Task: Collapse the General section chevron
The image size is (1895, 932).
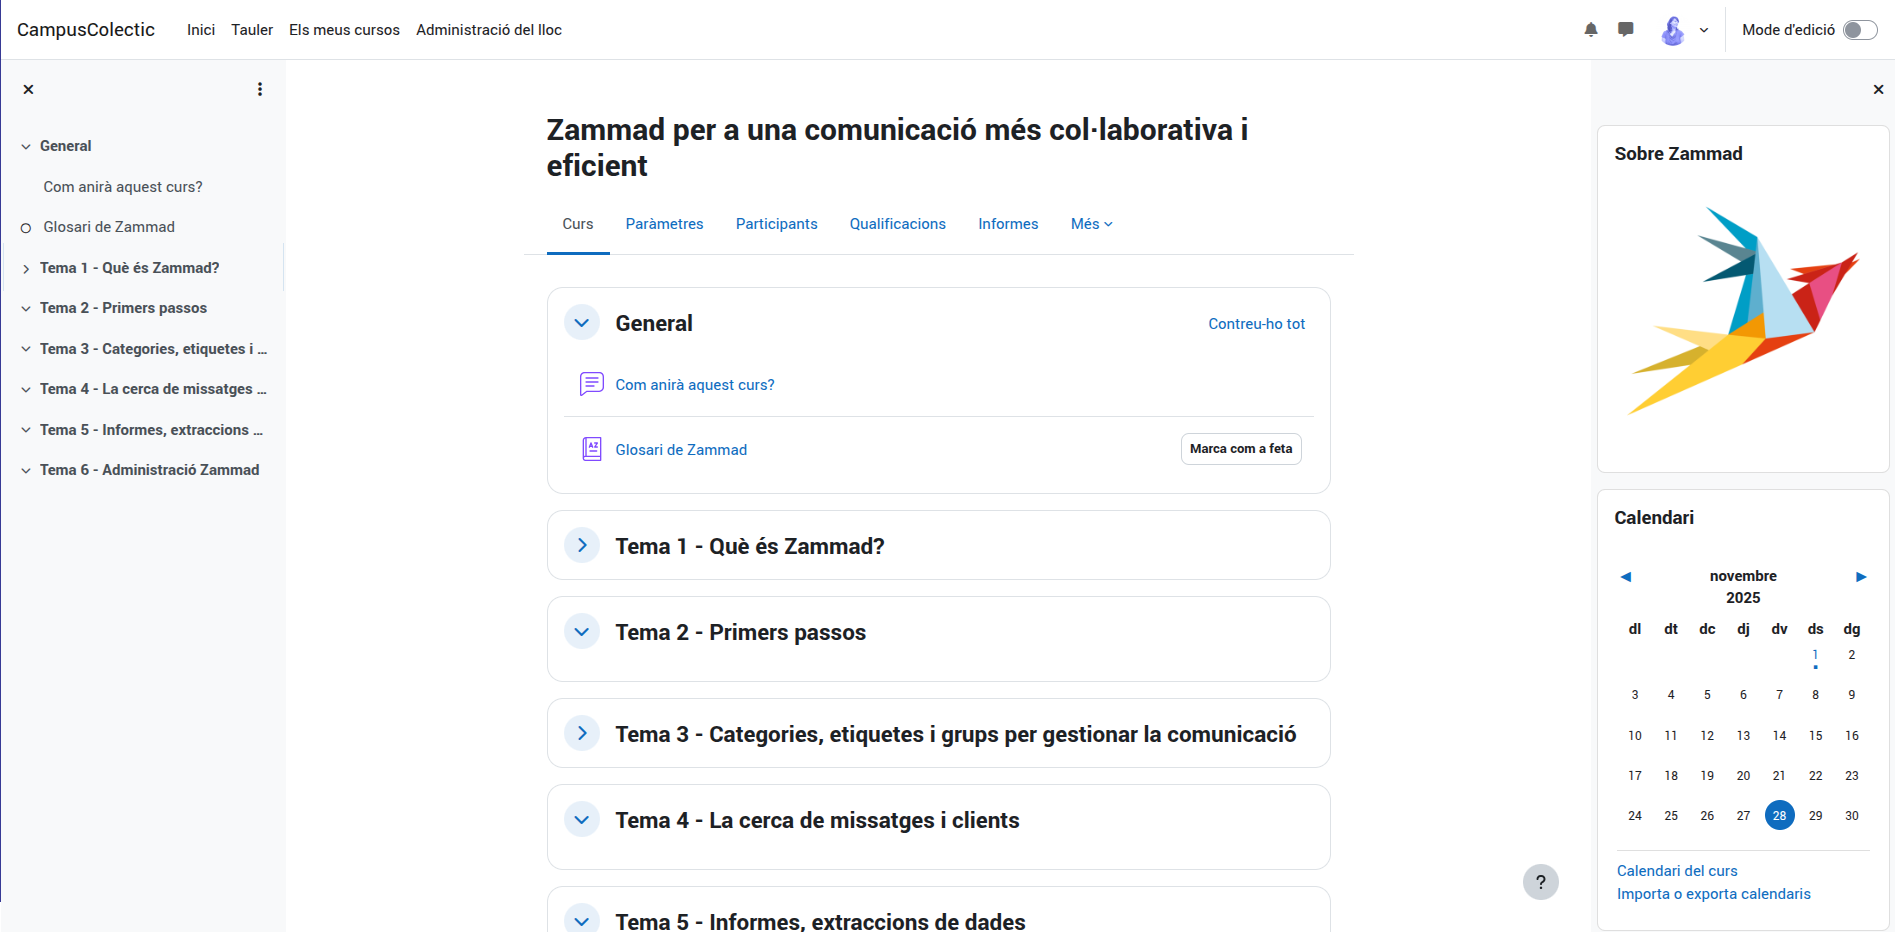Action: coord(582,323)
